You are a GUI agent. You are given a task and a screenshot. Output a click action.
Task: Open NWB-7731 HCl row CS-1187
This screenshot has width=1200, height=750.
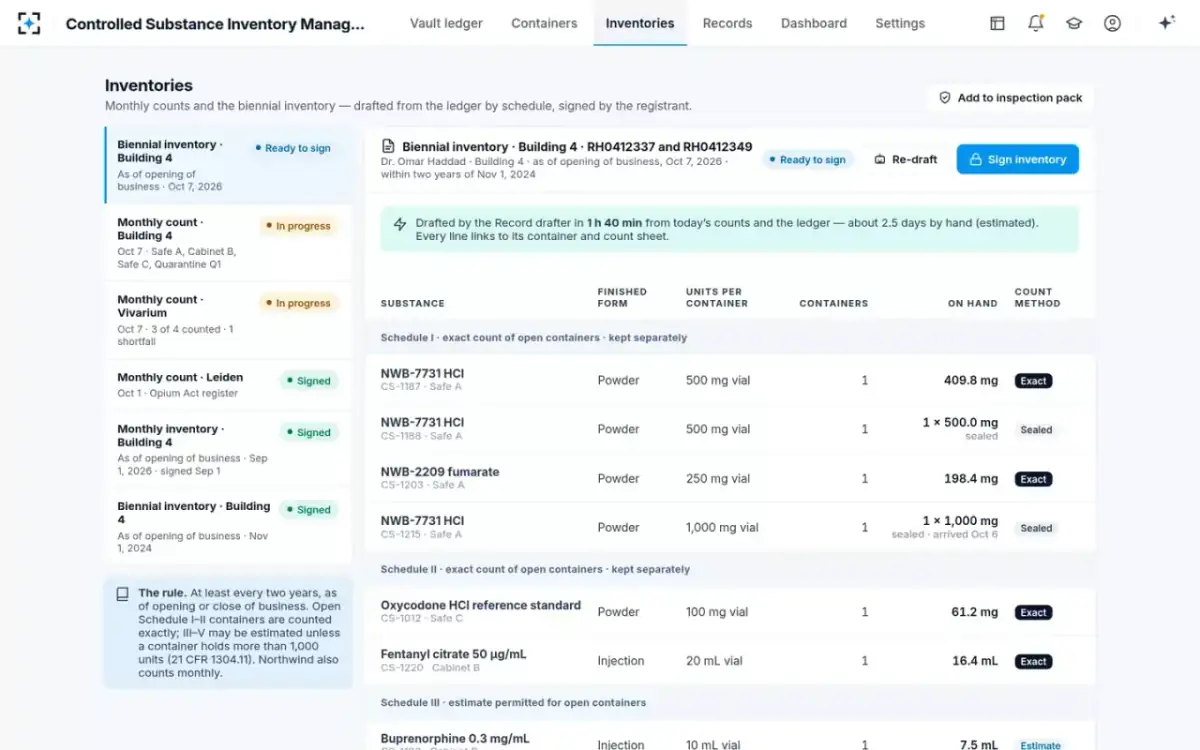729,379
